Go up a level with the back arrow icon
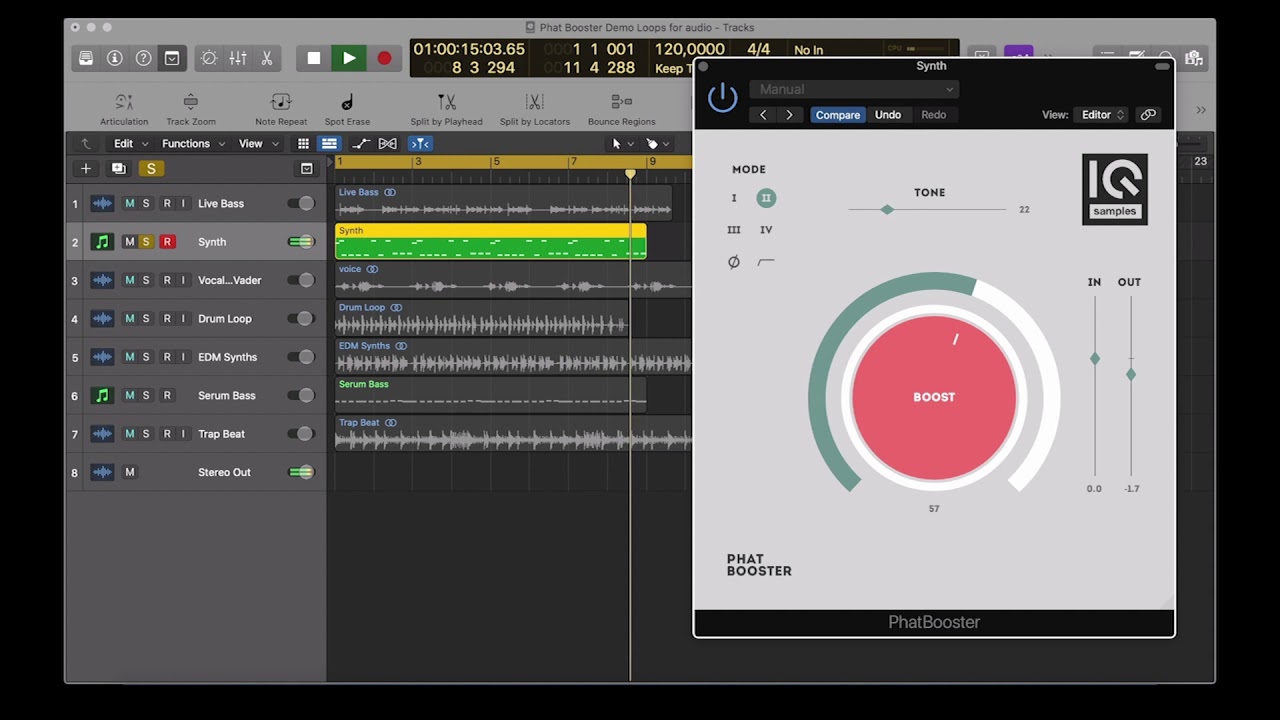 [86, 144]
